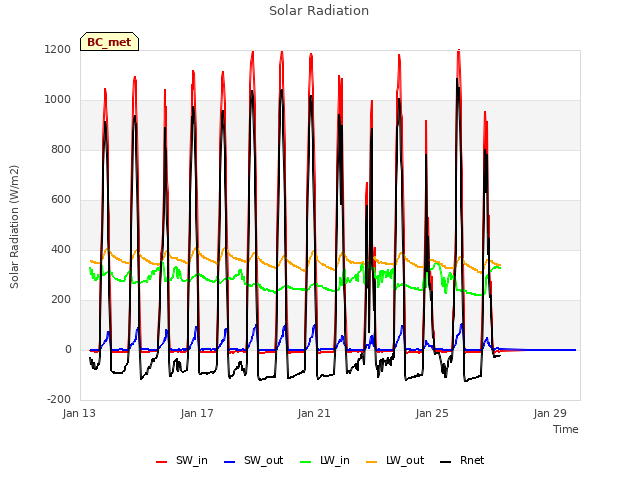The image size is (640, 480).
Task: Click the Time axis title
Action: coord(566,429)
